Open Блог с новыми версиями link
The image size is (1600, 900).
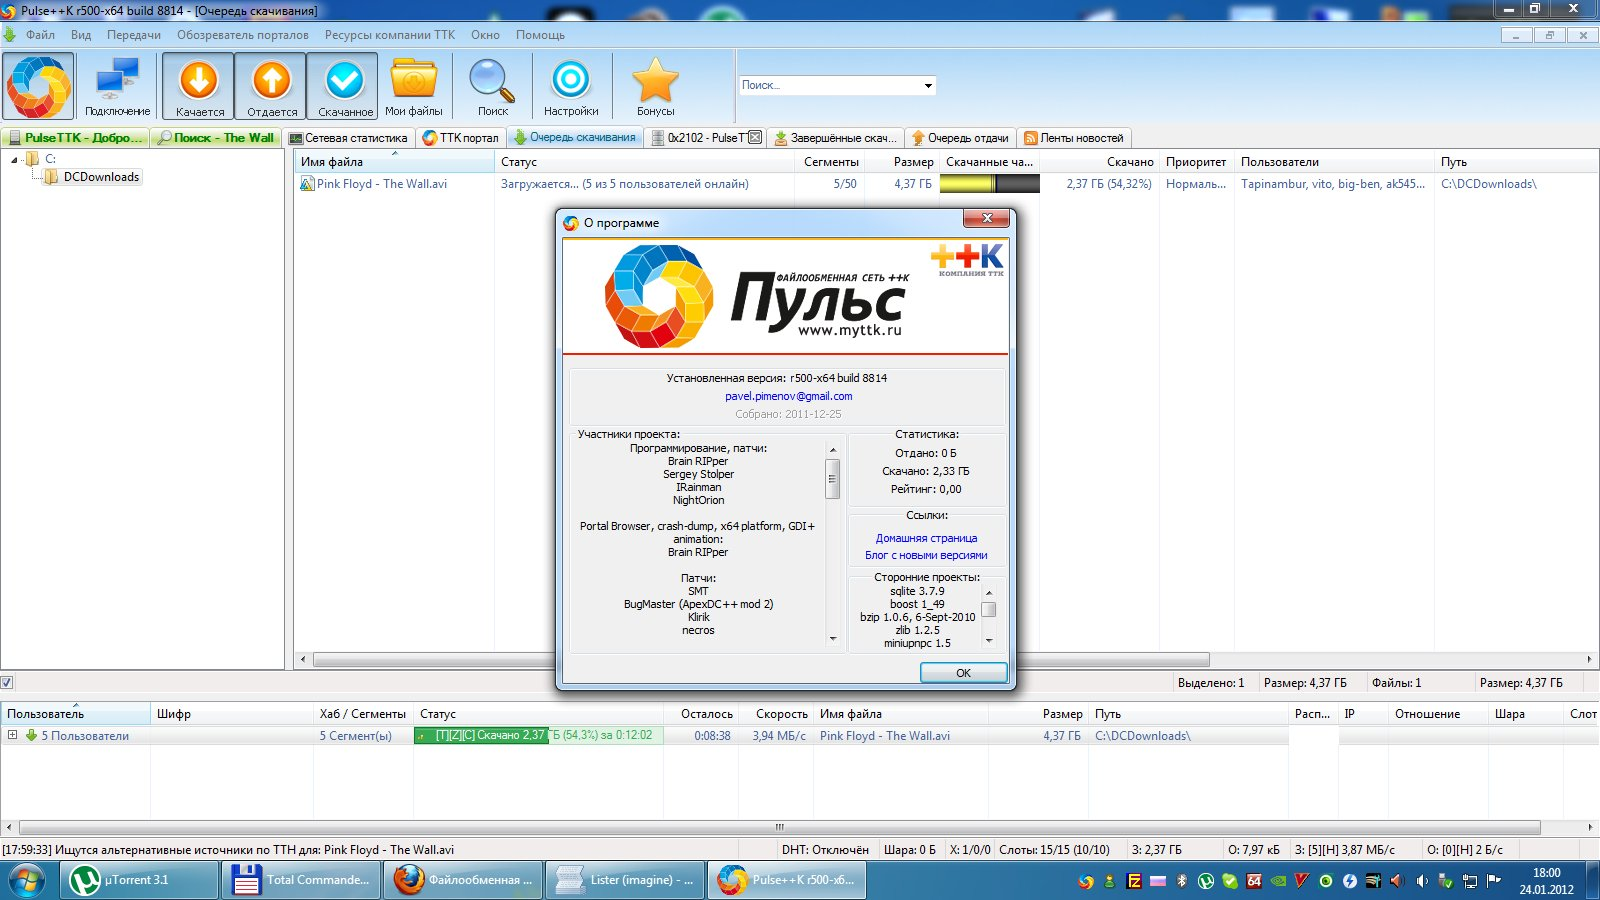coord(926,555)
